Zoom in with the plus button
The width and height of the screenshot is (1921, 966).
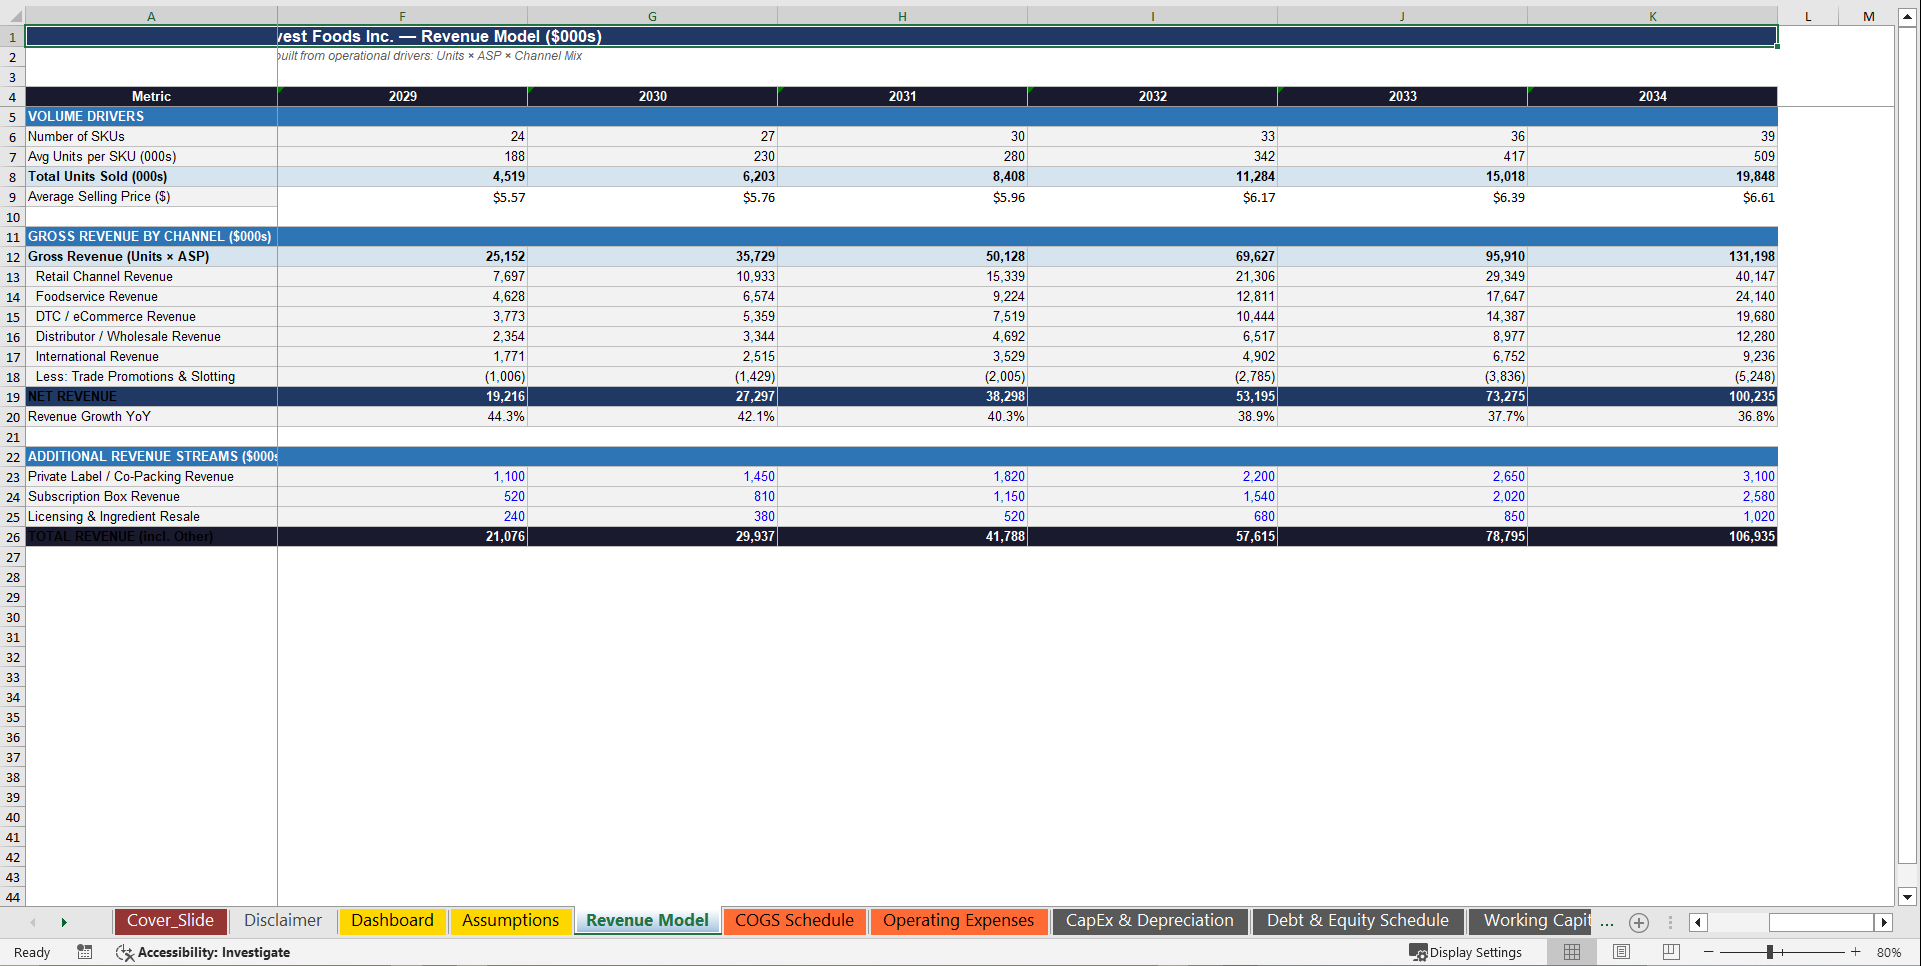coord(1856,952)
